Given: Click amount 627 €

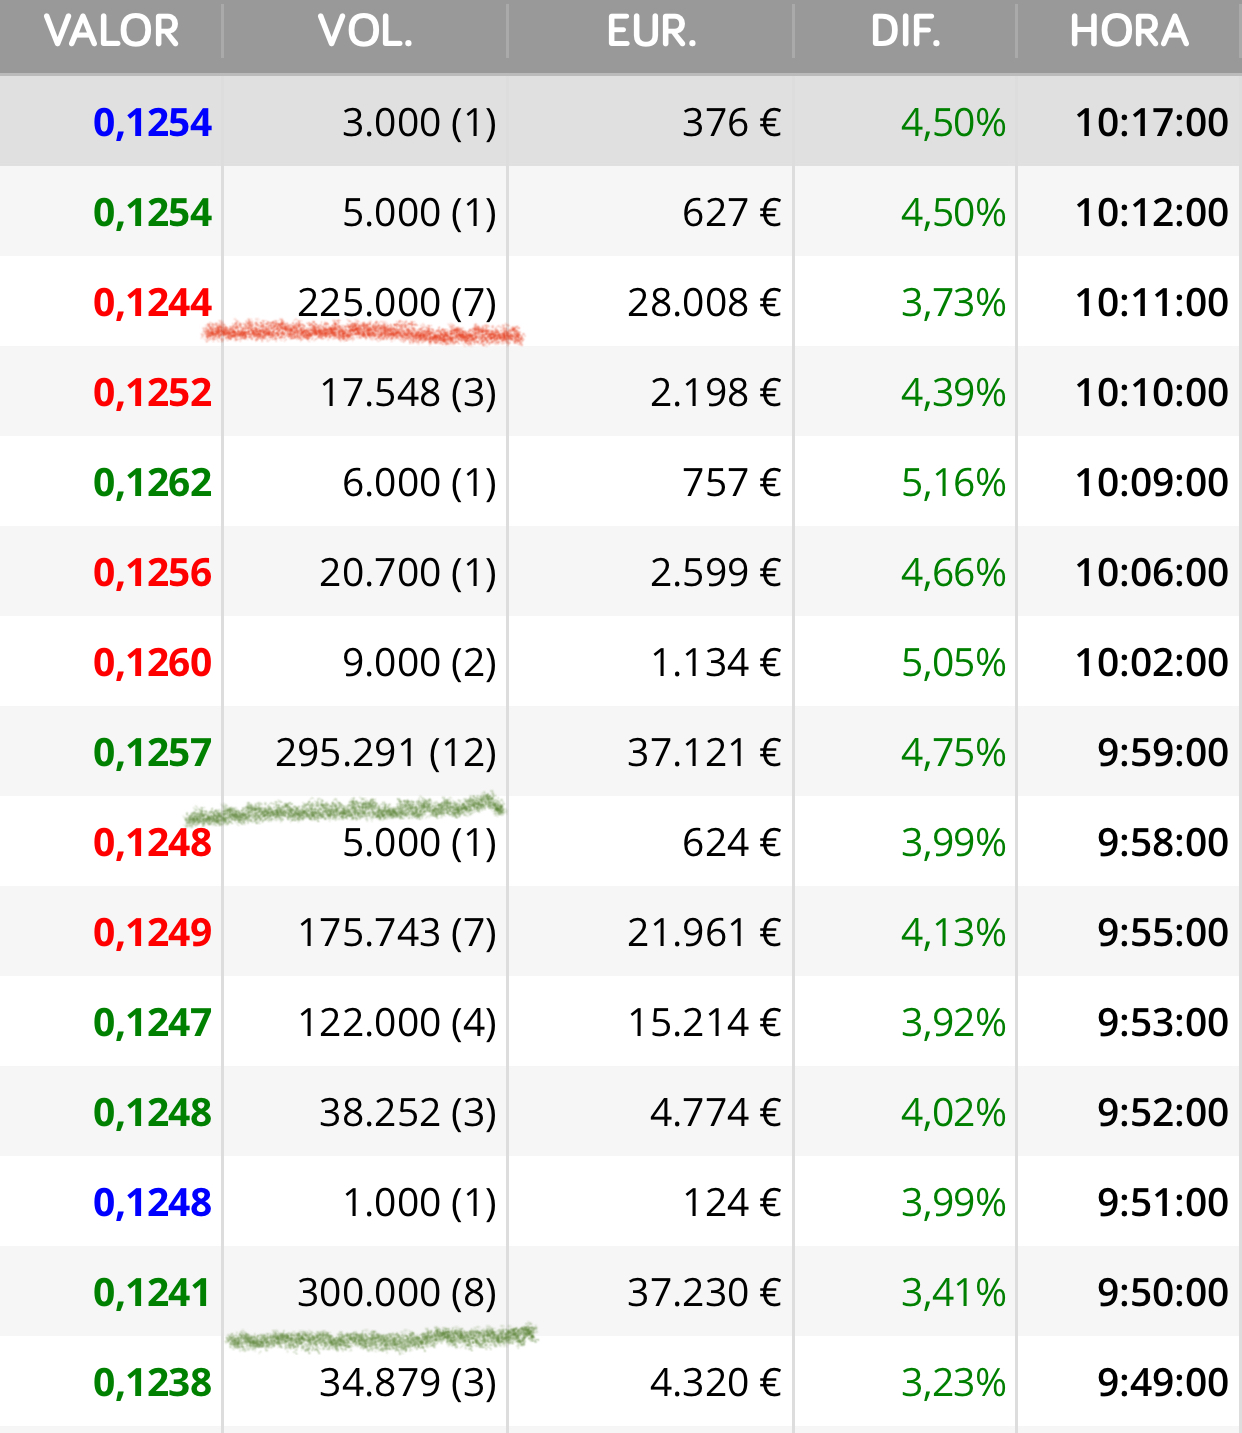Looking at the screenshot, I should (732, 213).
